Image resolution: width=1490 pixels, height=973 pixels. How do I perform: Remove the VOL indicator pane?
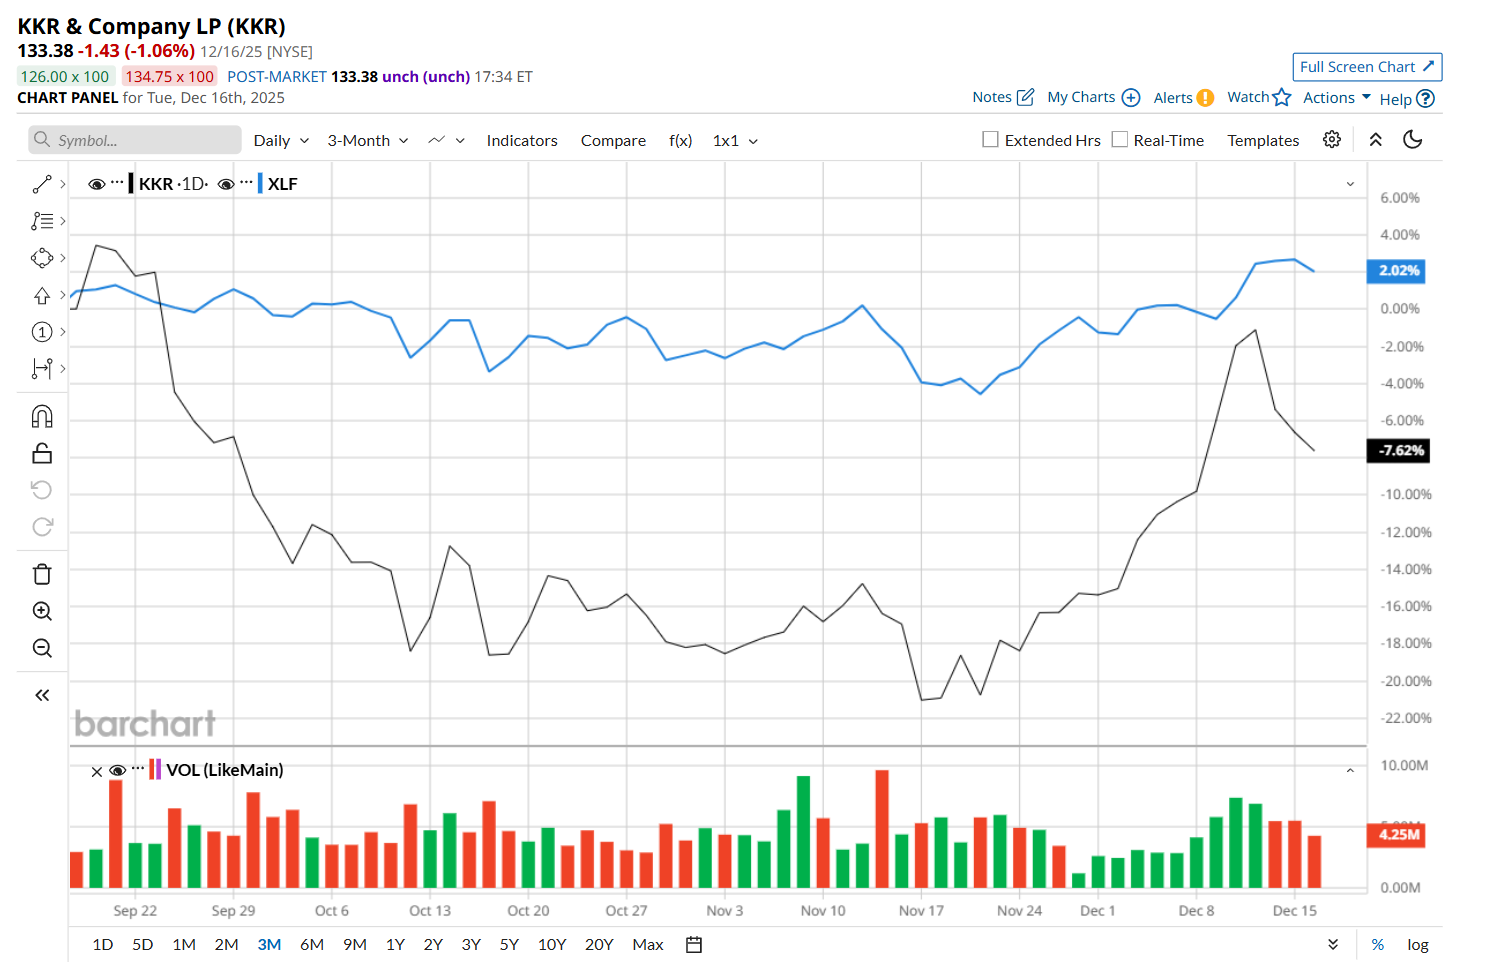pyautogui.click(x=97, y=772)
